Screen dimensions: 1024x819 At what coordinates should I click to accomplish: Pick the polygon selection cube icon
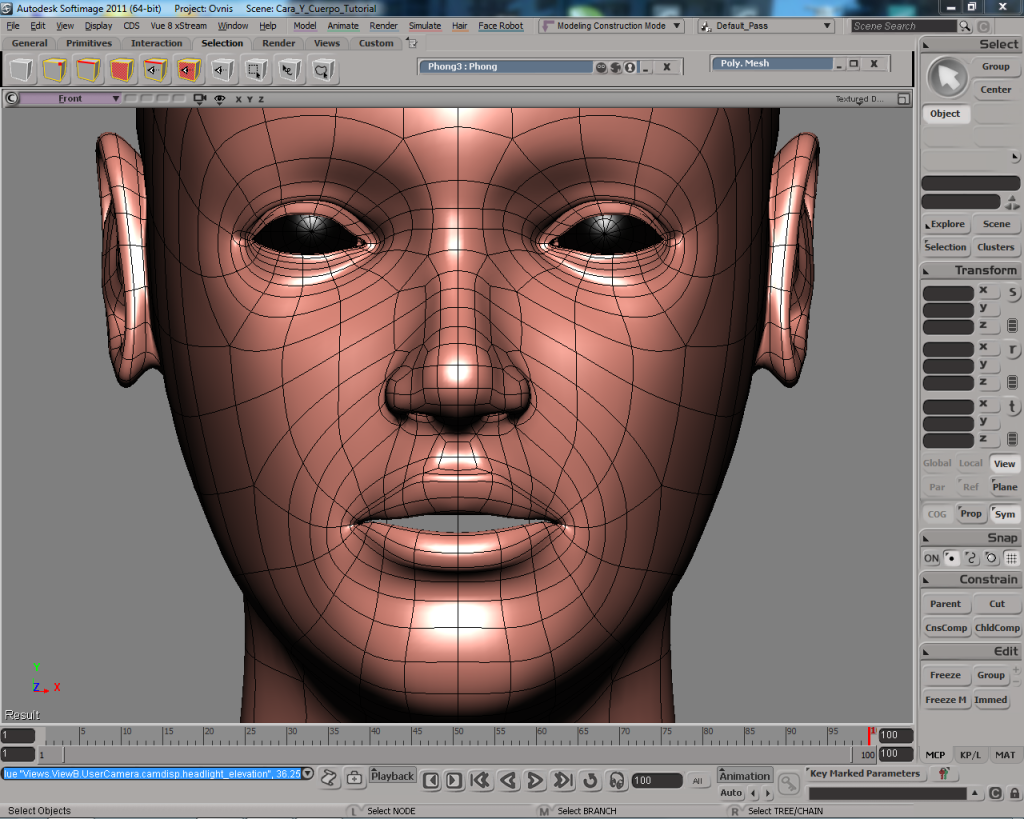click(x=122, y=70)
